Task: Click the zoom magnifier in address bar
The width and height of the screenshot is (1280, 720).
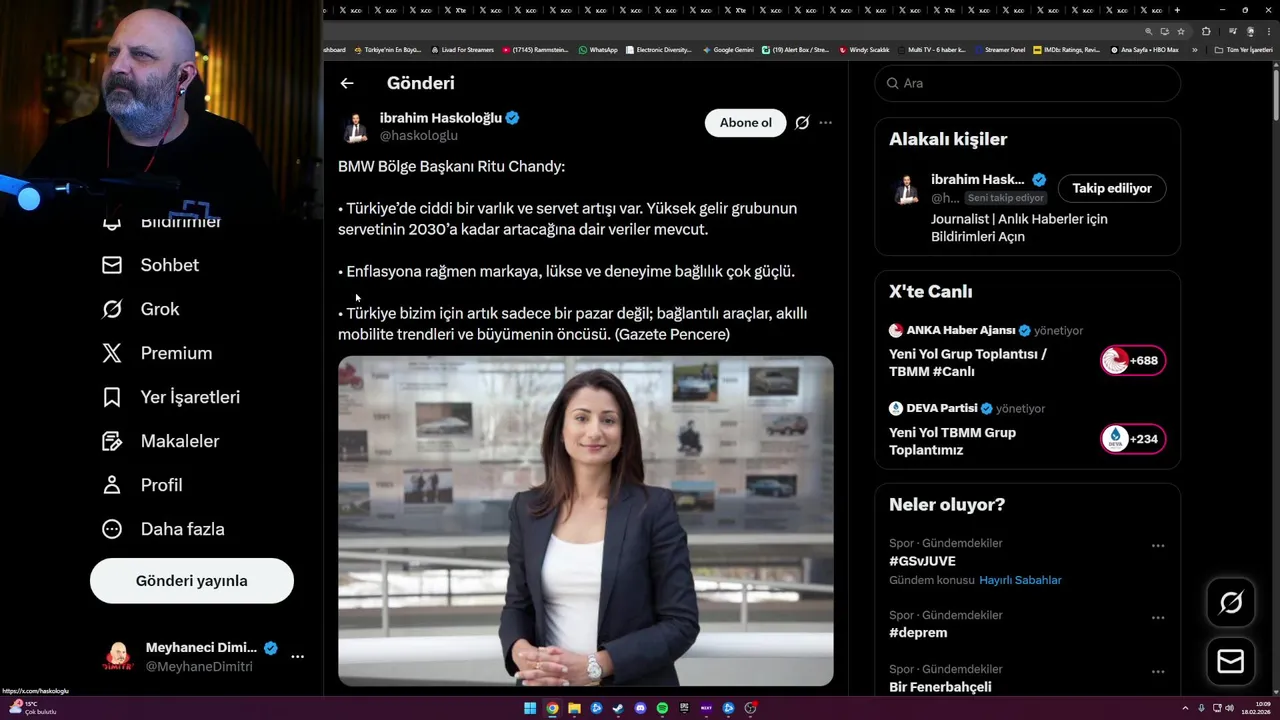Action: point(1149,31)
